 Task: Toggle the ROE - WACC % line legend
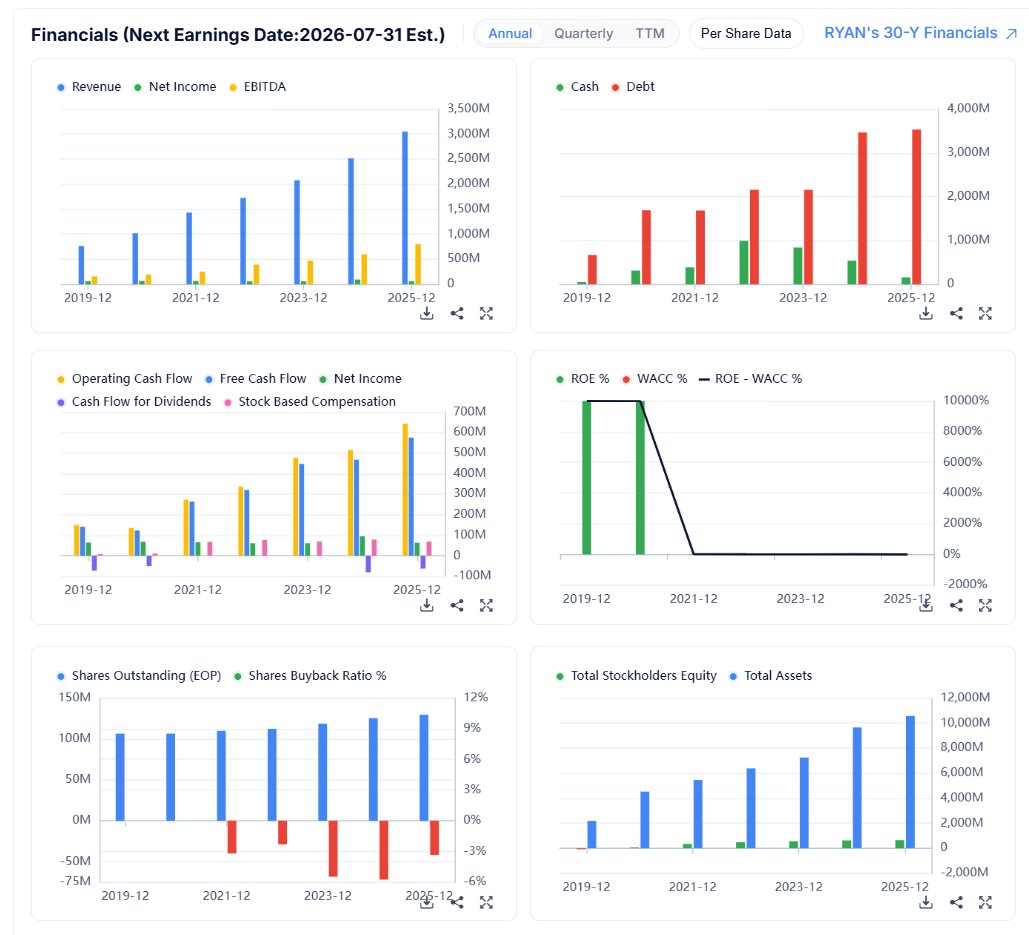(751, 379)
